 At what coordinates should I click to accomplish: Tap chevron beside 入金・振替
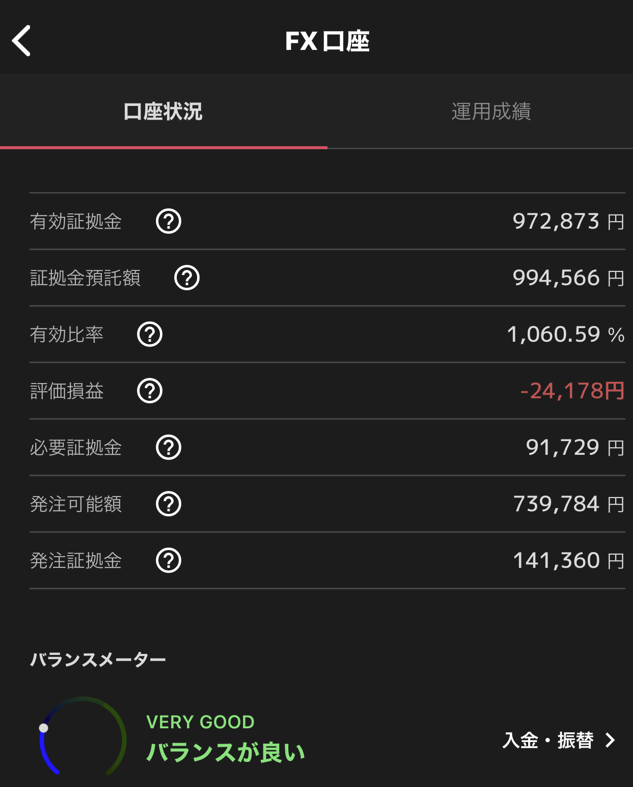[610, 740]
